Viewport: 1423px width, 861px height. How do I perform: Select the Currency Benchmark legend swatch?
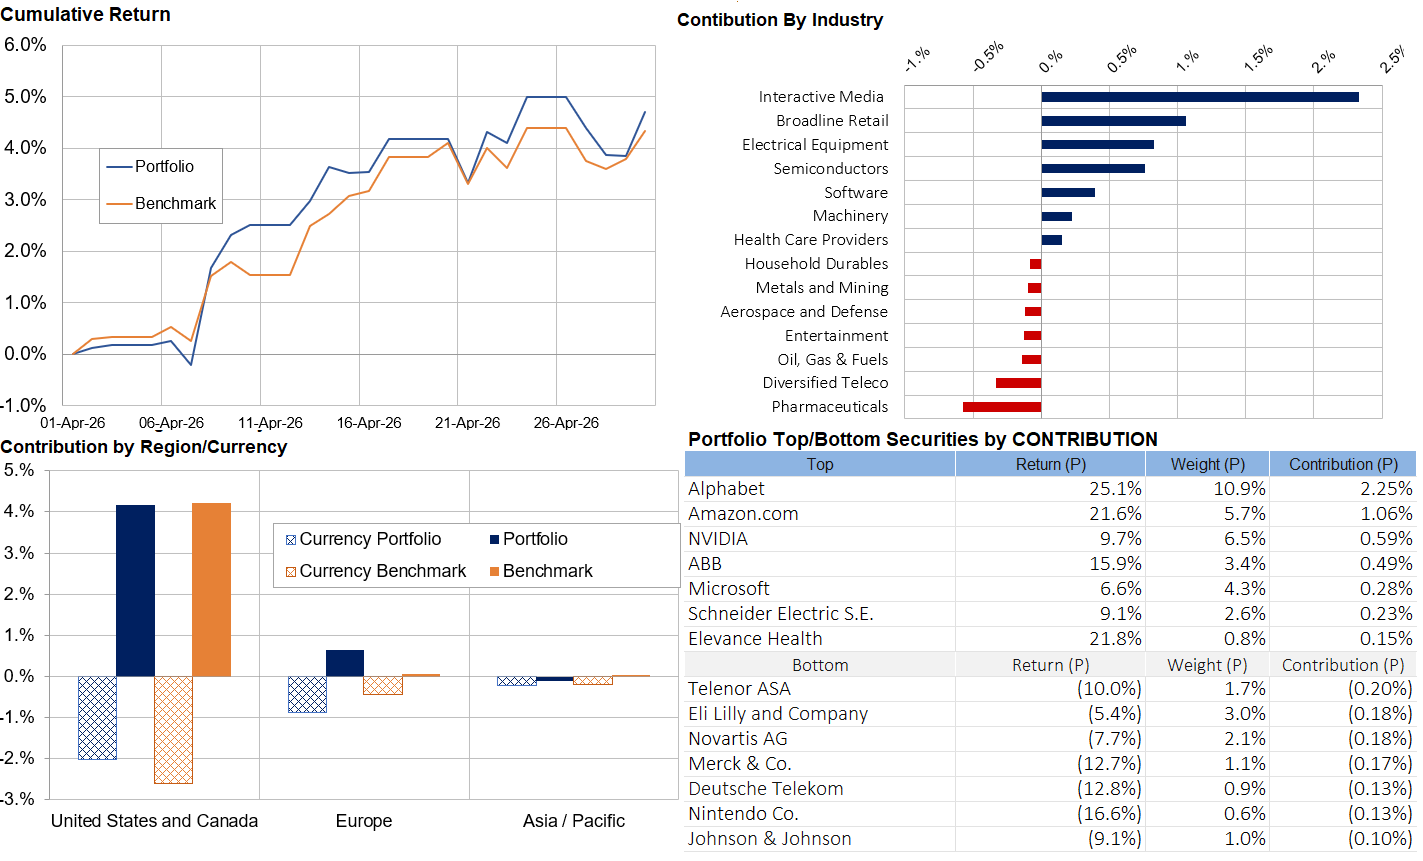(x=291, y=572)
